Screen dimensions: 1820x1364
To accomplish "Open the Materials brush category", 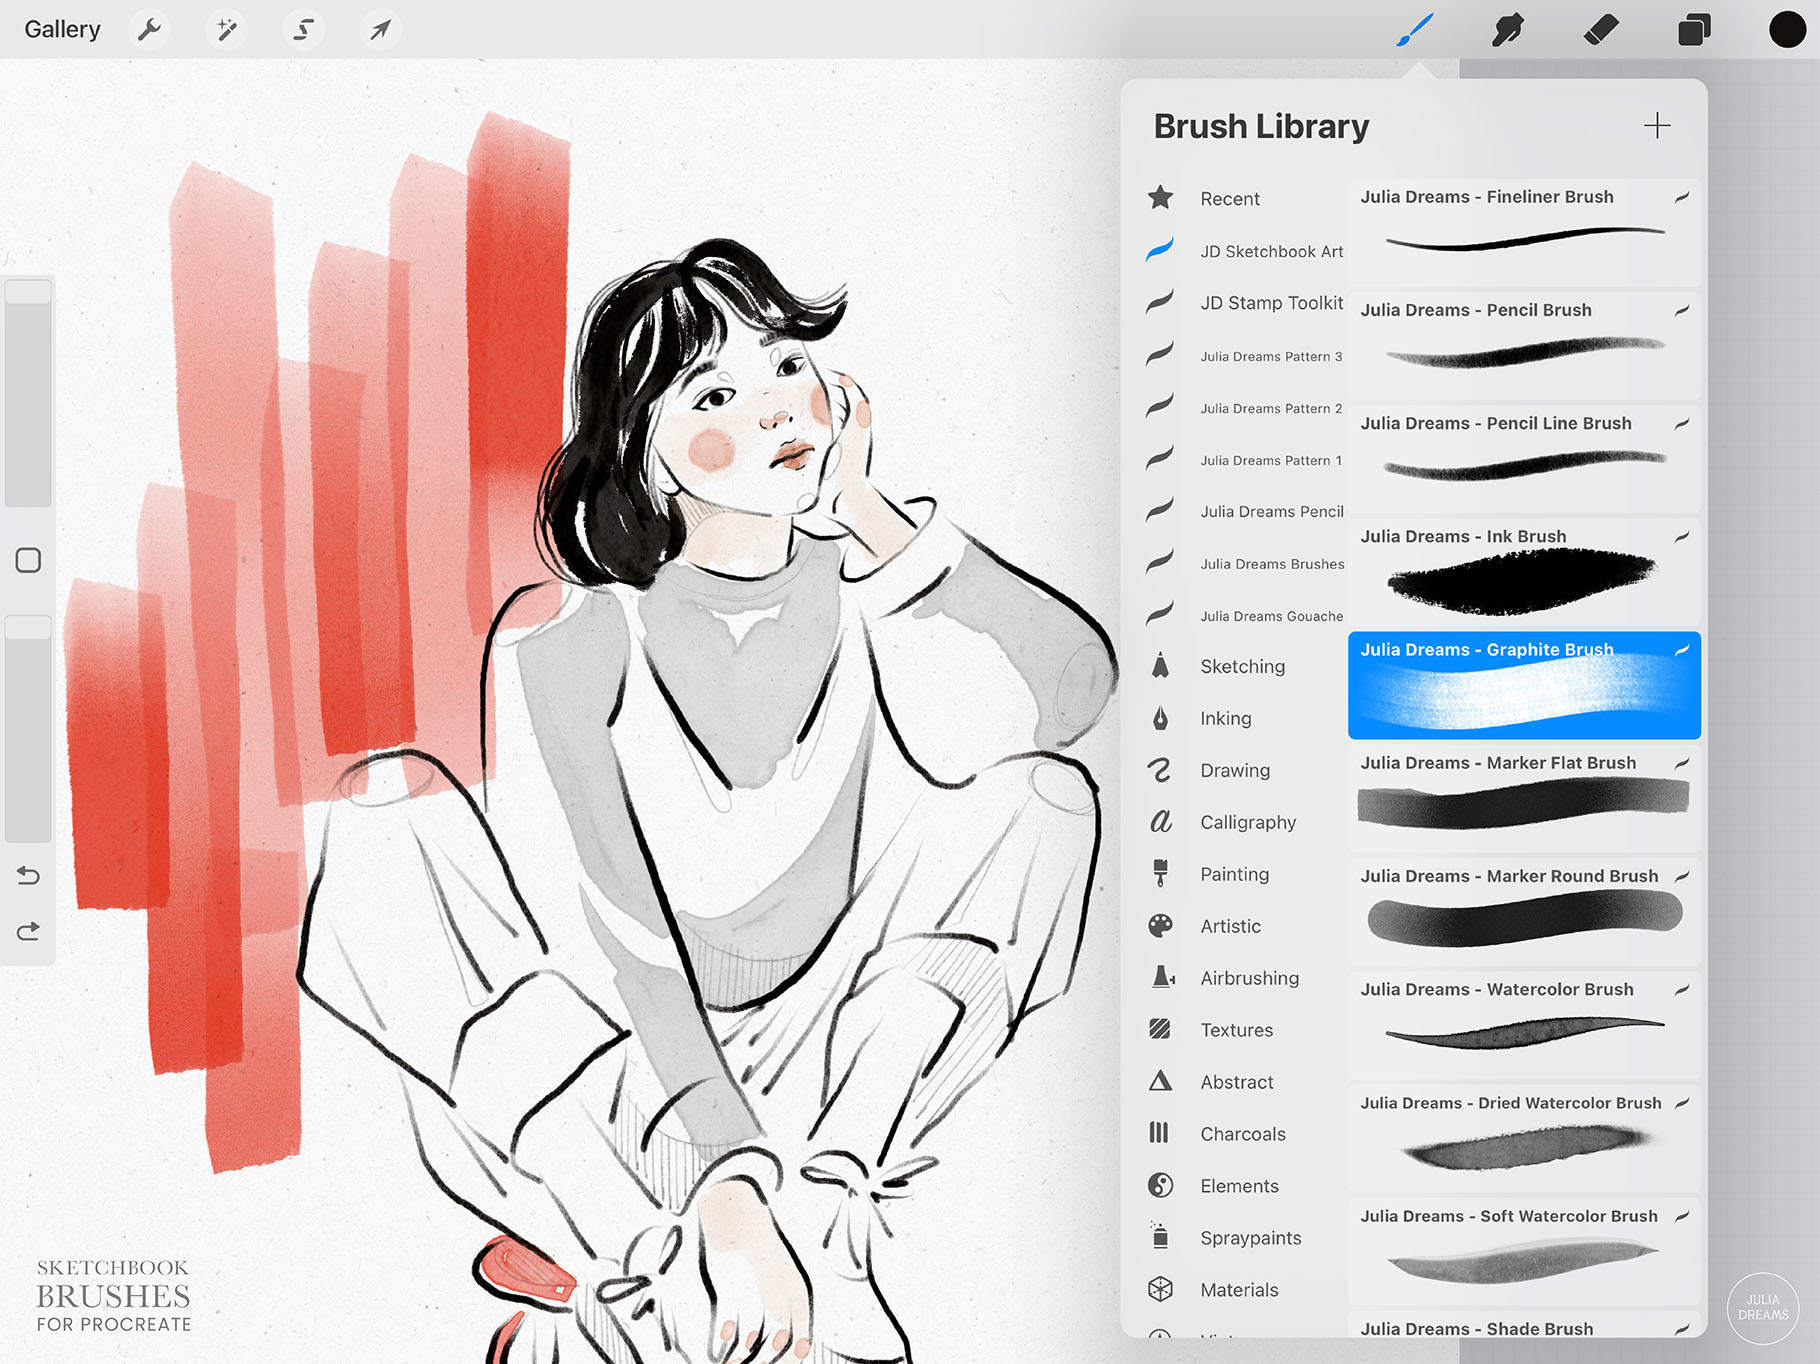I will [x=1239, y=1289].
